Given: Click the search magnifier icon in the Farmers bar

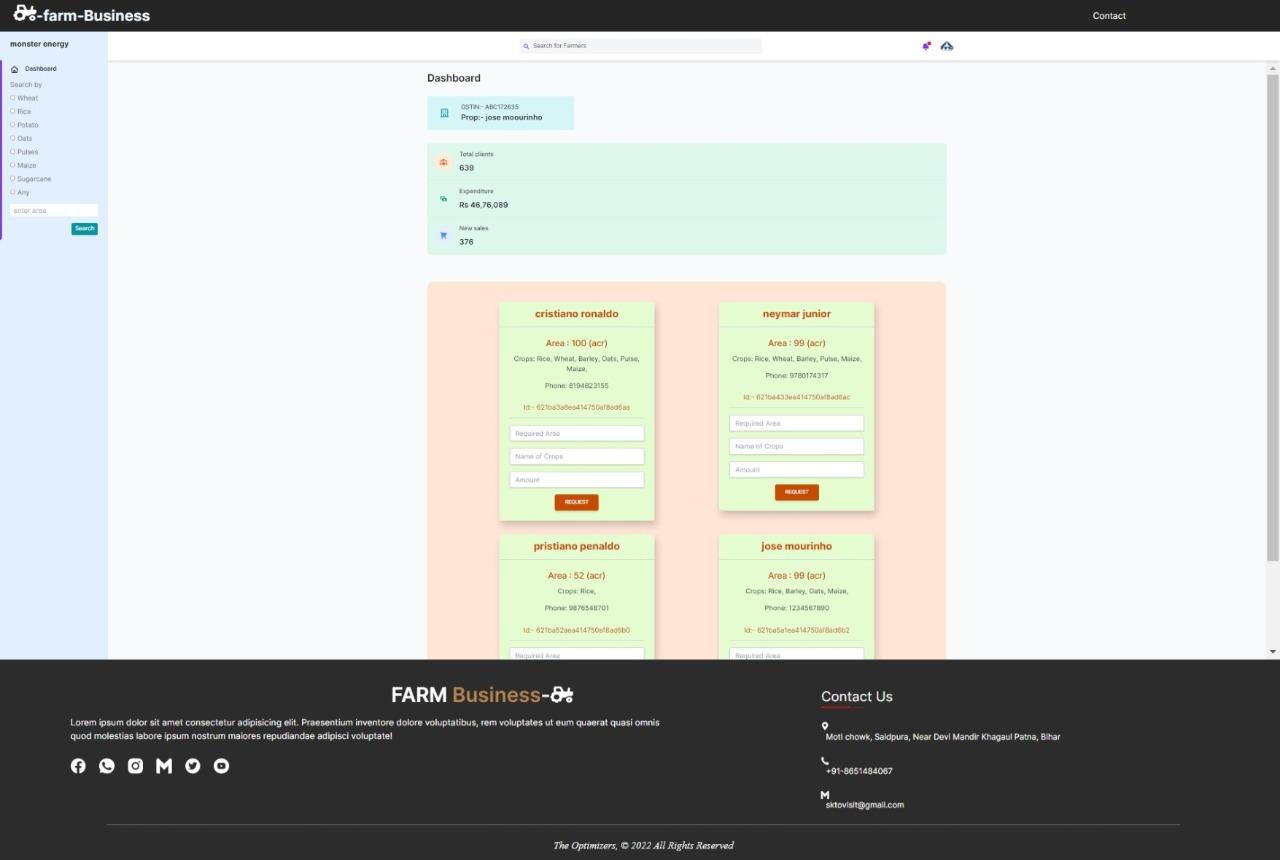Looking at the screenshot, I should tap(526, 46).
